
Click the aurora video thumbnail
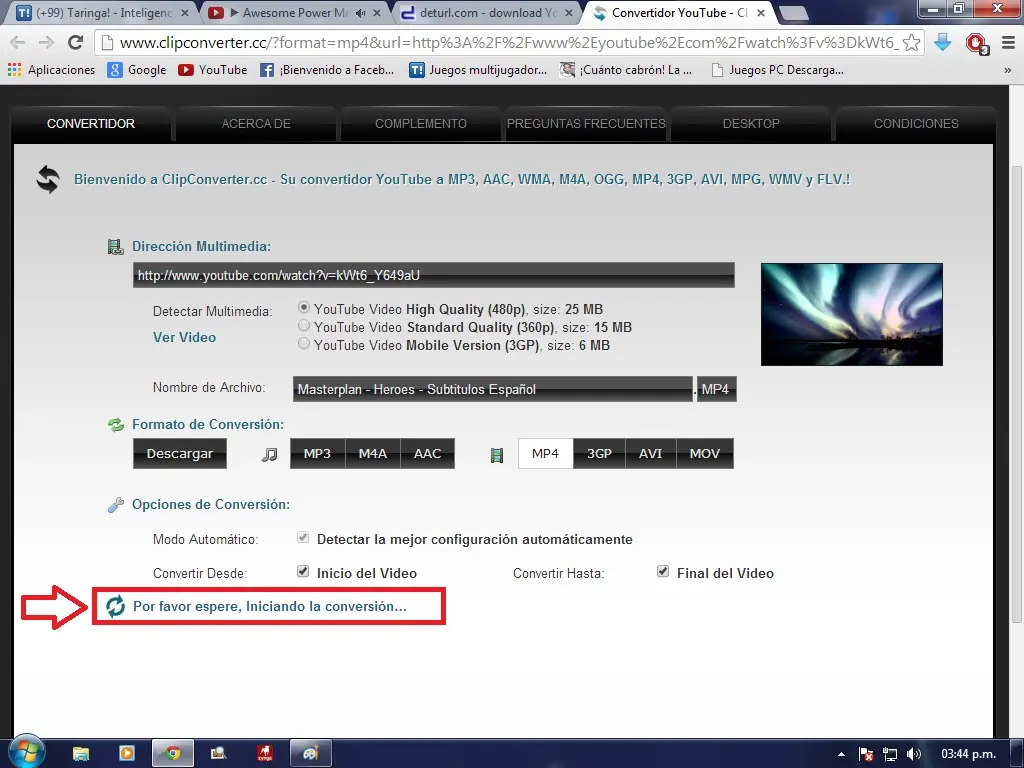point(852,314)
